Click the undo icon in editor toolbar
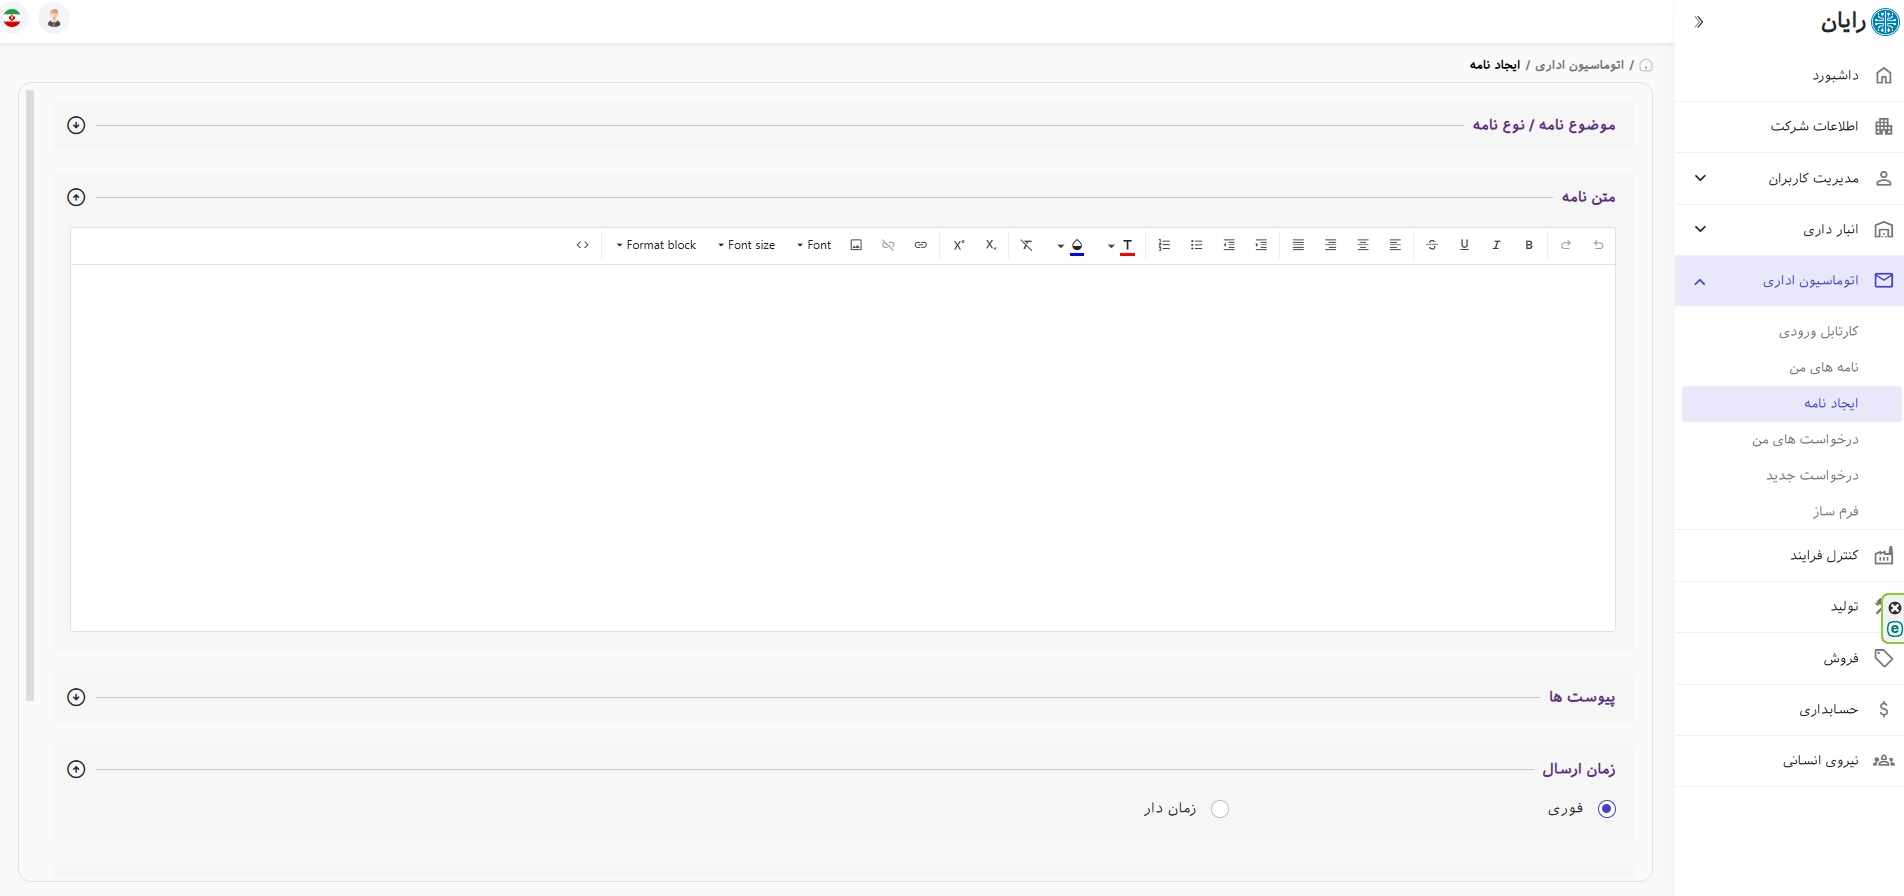This screenshot has width=1904, height=896. point(1598,245)
